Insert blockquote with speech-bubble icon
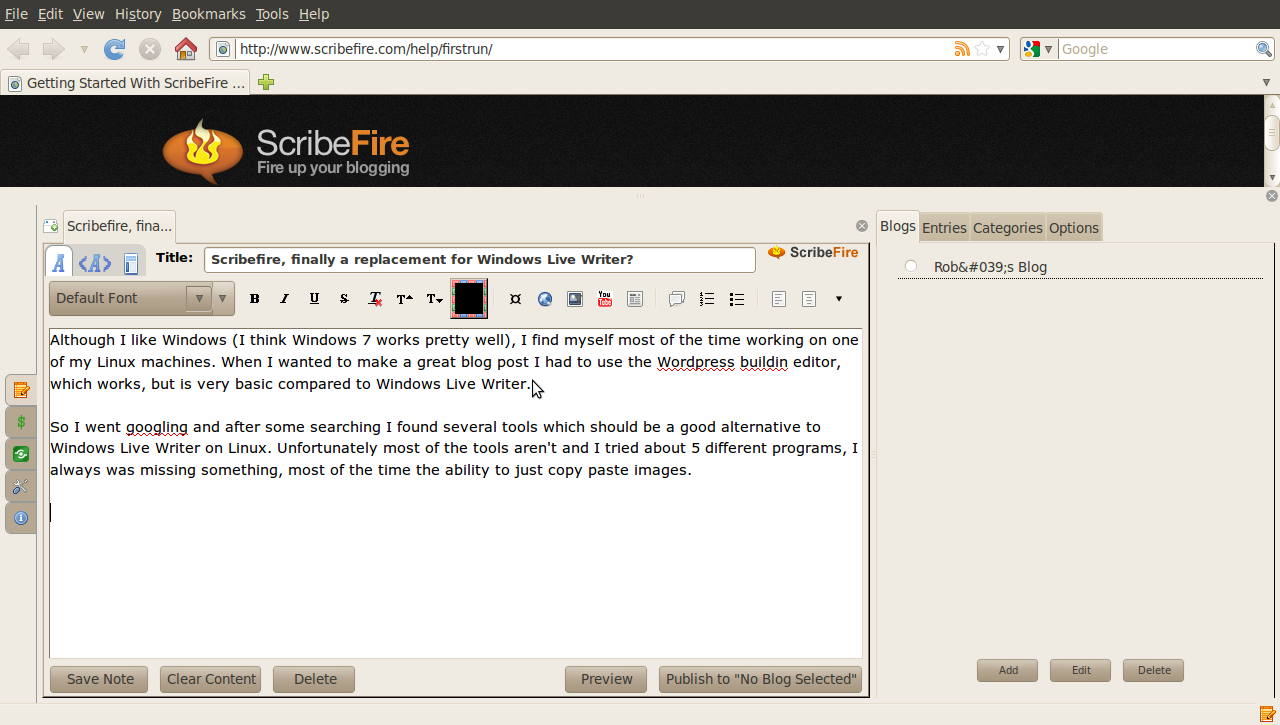The height and width of the screenshot is (725, 1280). pos(677,299)
